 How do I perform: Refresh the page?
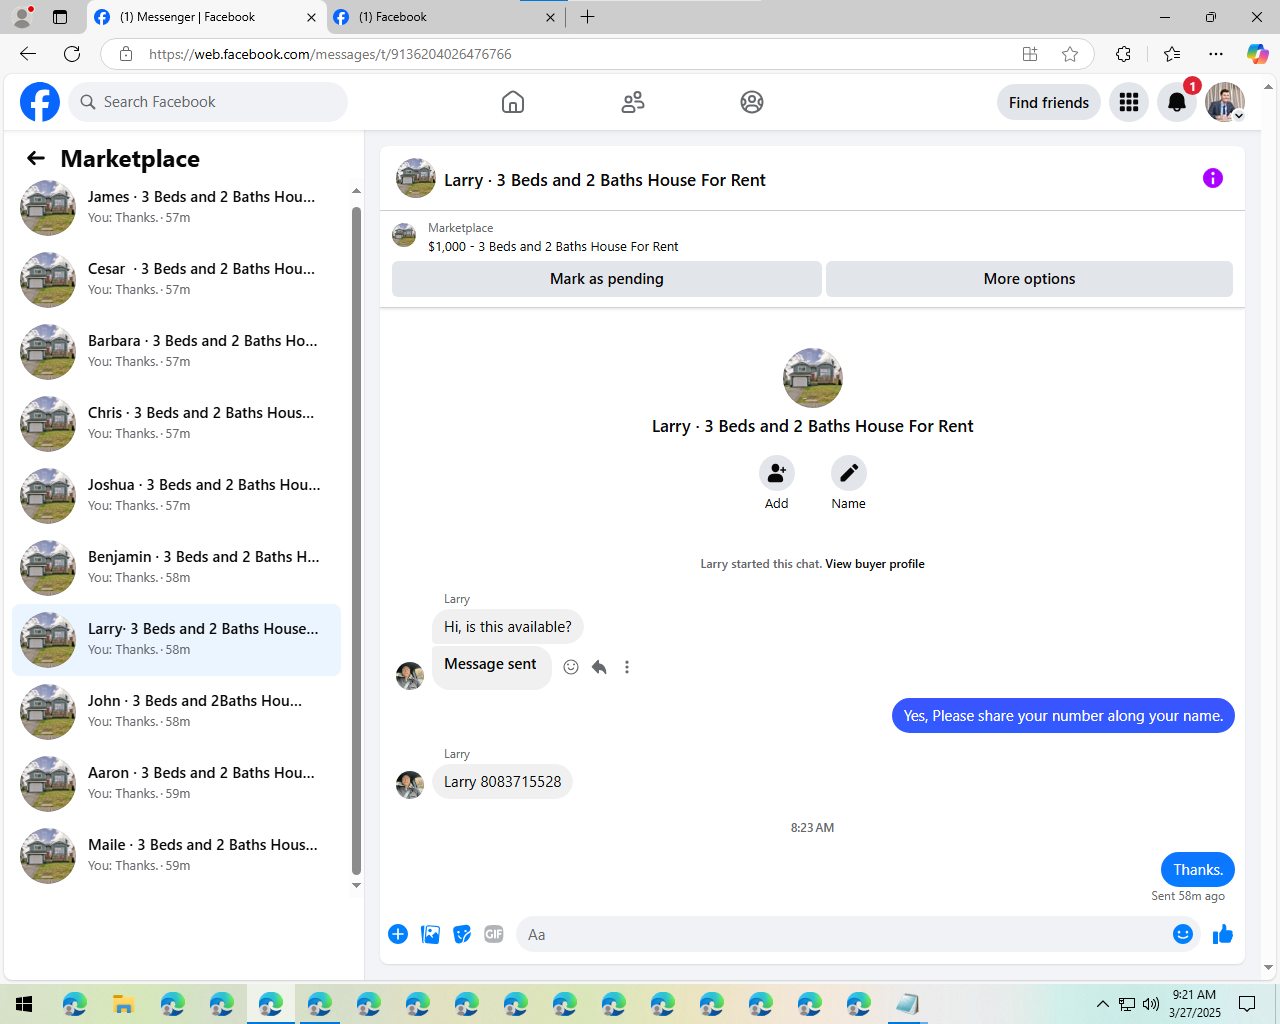[72, 54]
